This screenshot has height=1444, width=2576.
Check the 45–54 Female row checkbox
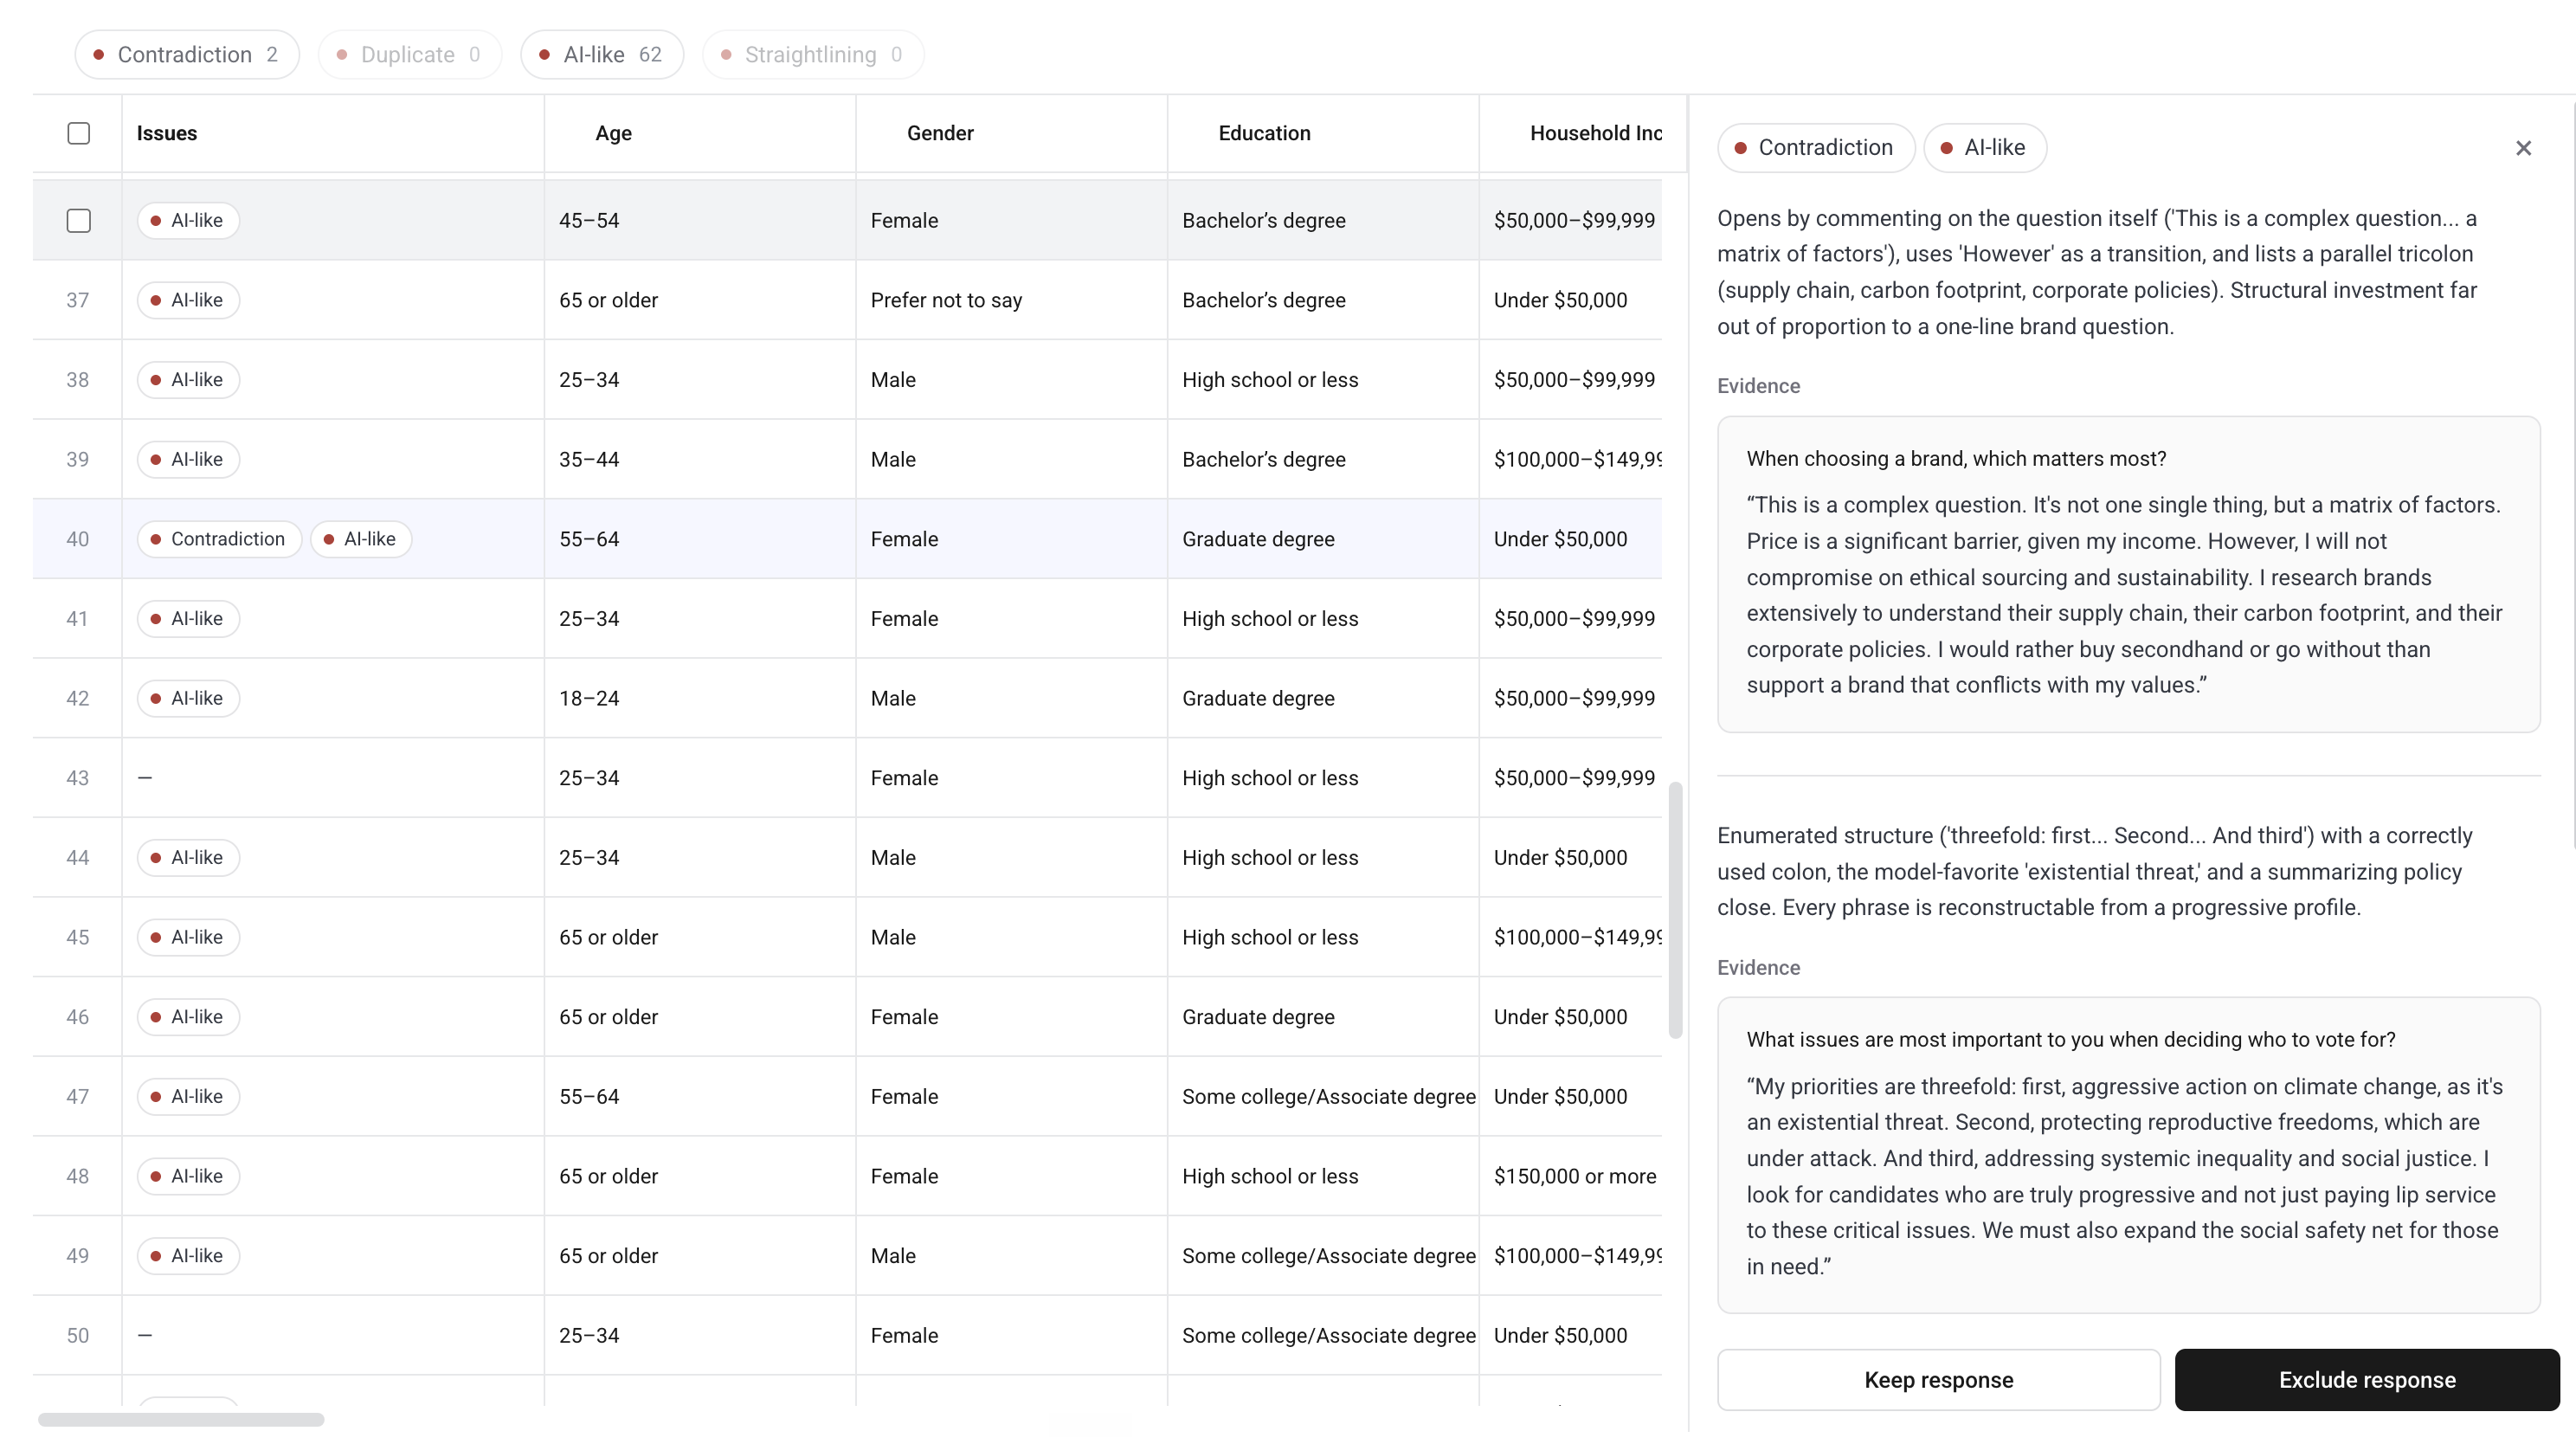pos(78,220)
